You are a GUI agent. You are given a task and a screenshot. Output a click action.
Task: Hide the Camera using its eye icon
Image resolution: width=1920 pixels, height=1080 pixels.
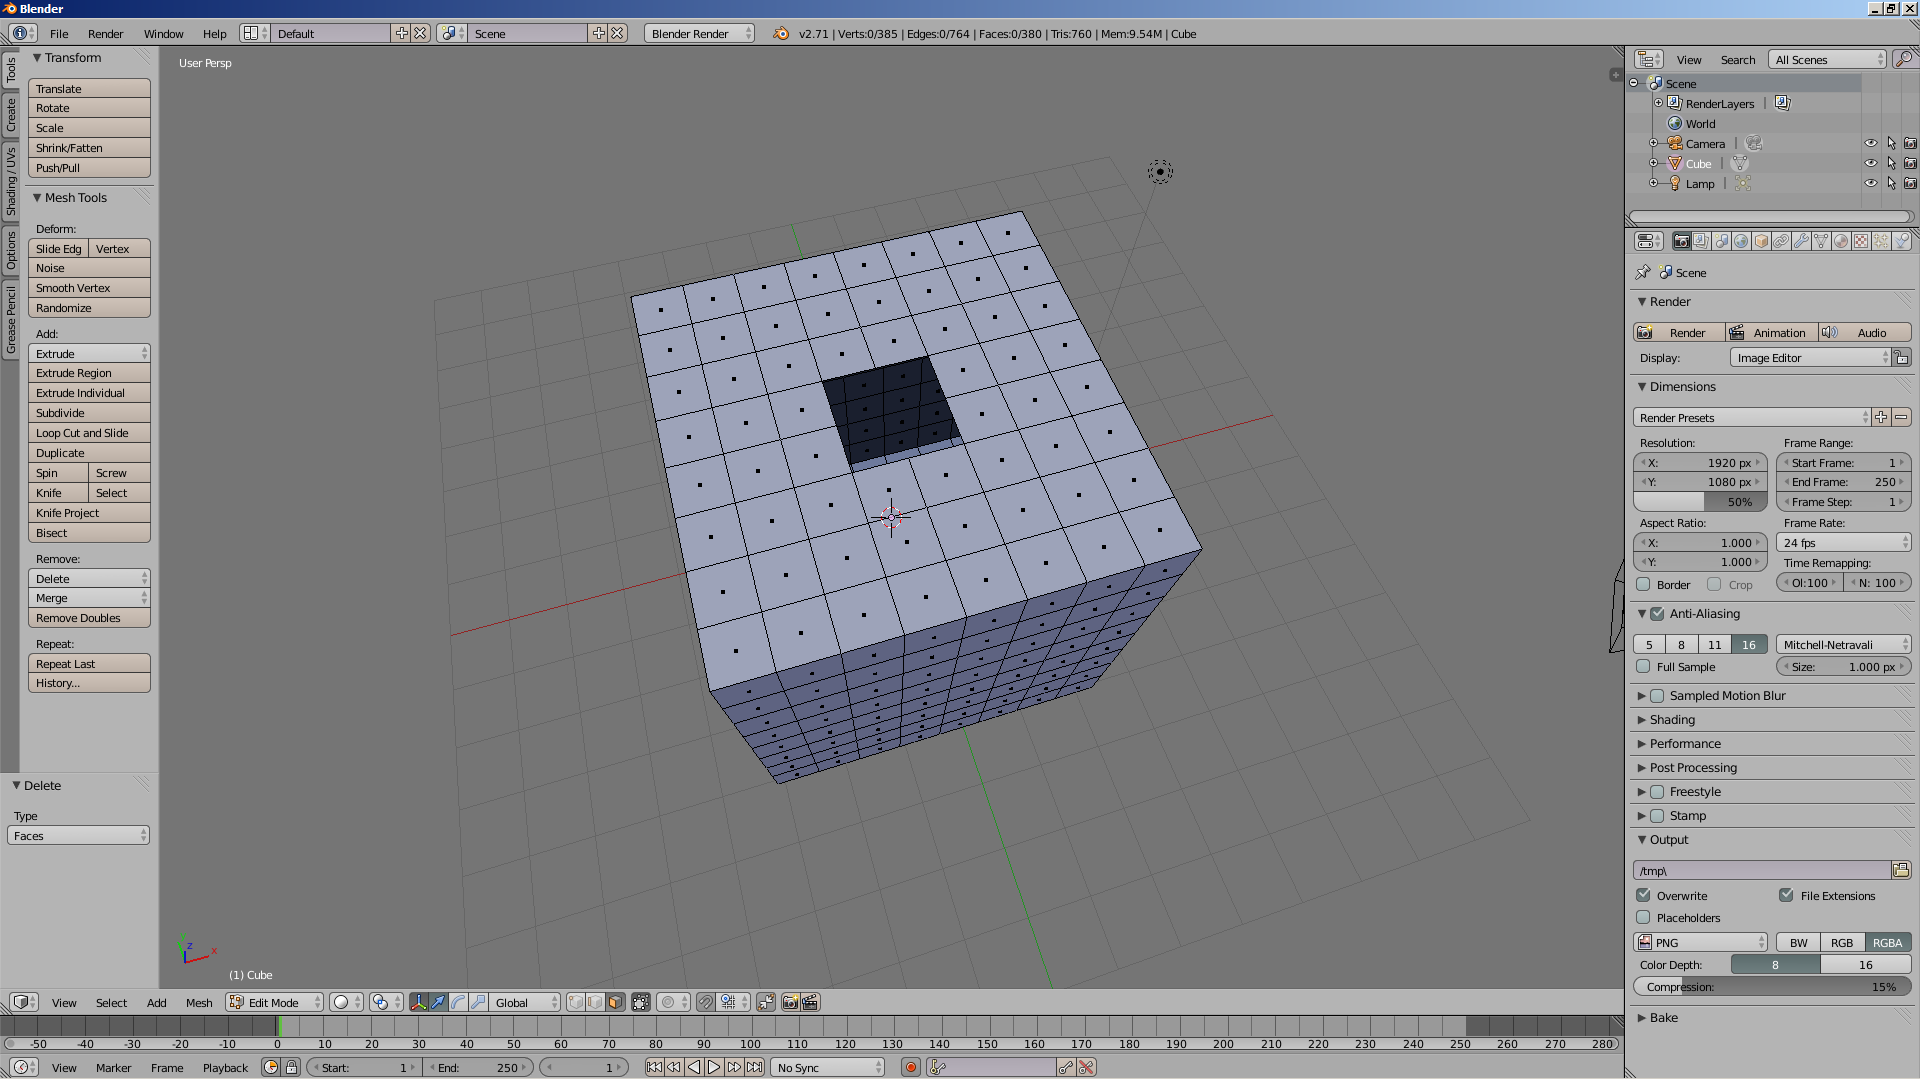point(1870,143)
